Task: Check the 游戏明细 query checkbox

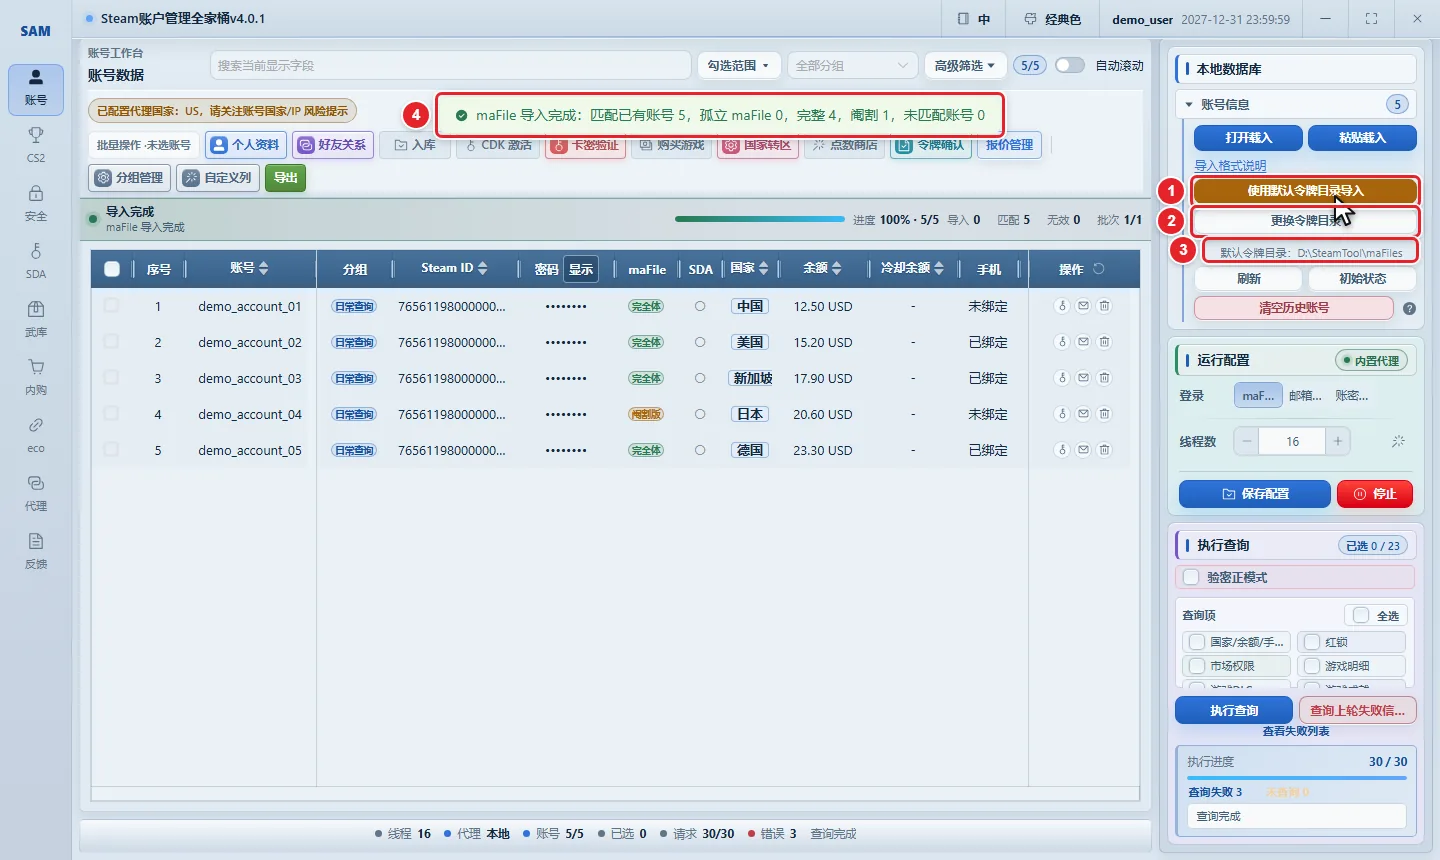Action: point(1312,666)
